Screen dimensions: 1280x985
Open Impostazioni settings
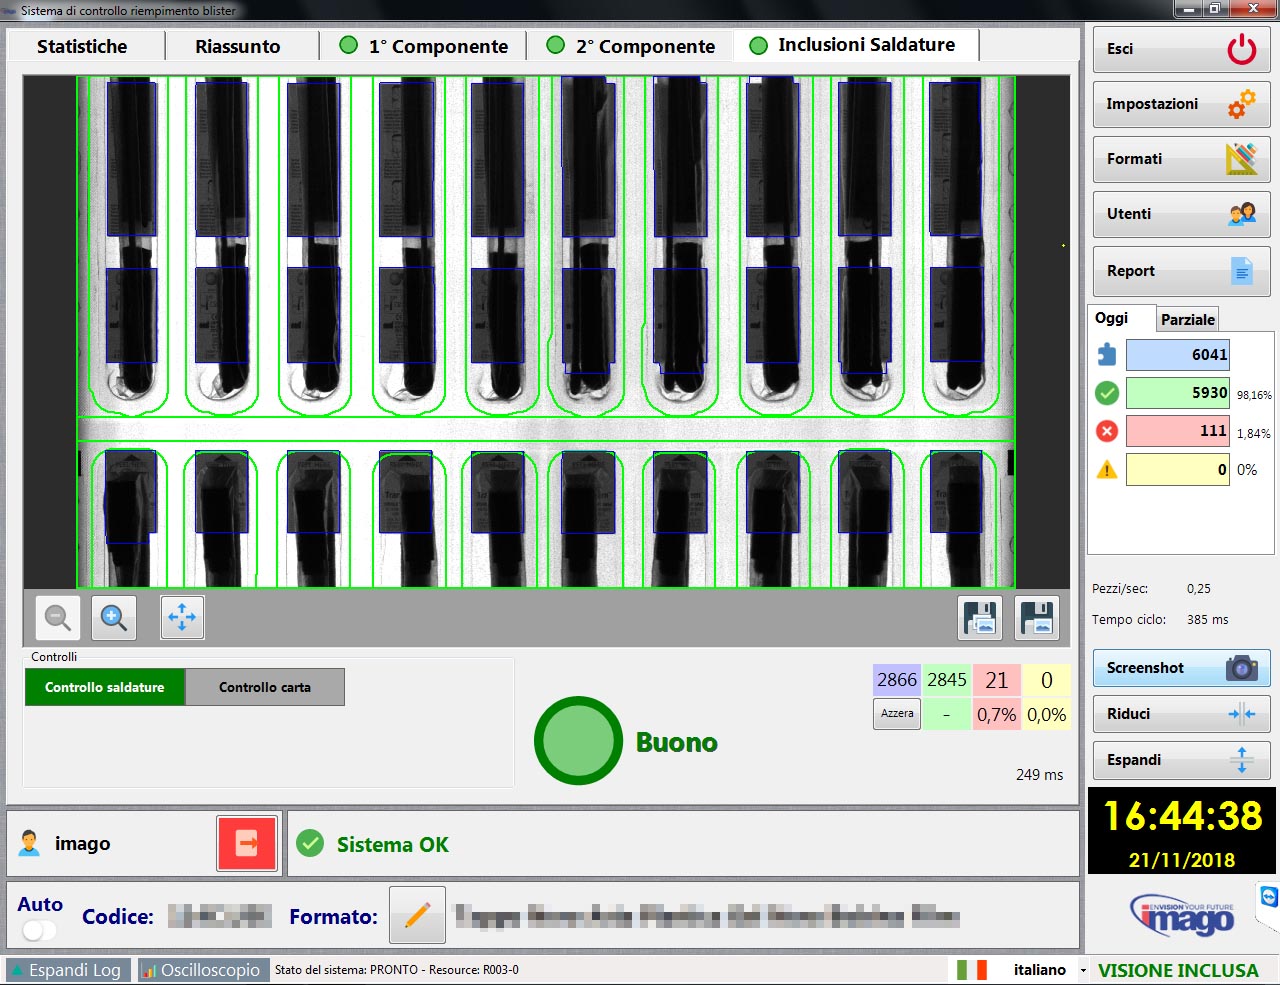pos(1181,104)
